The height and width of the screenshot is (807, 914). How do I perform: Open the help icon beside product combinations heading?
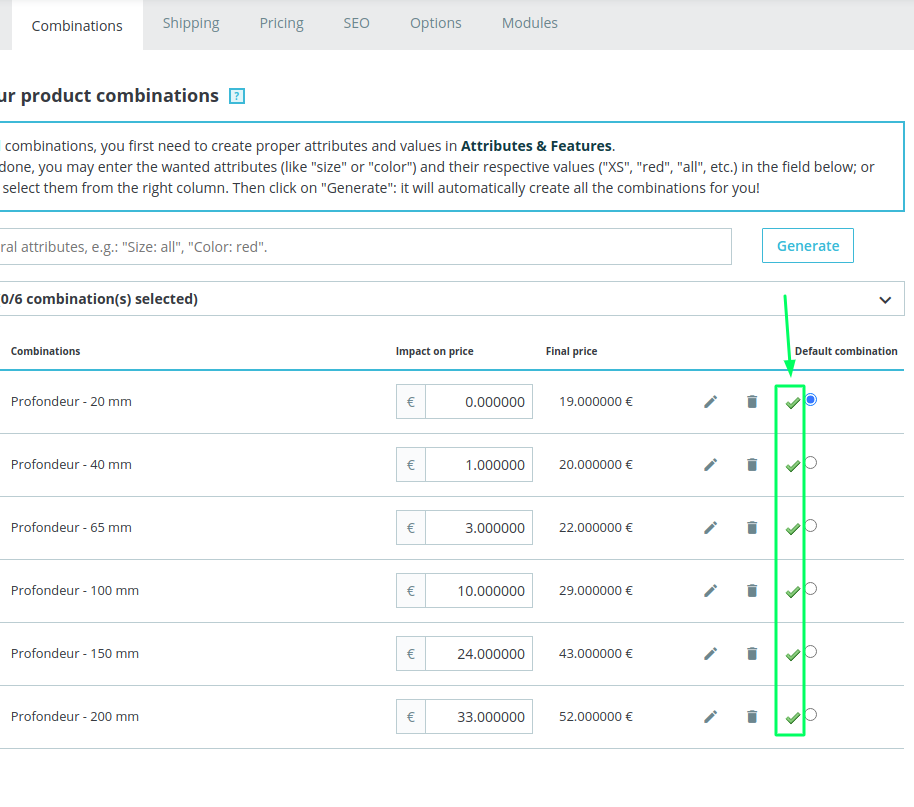237,96
